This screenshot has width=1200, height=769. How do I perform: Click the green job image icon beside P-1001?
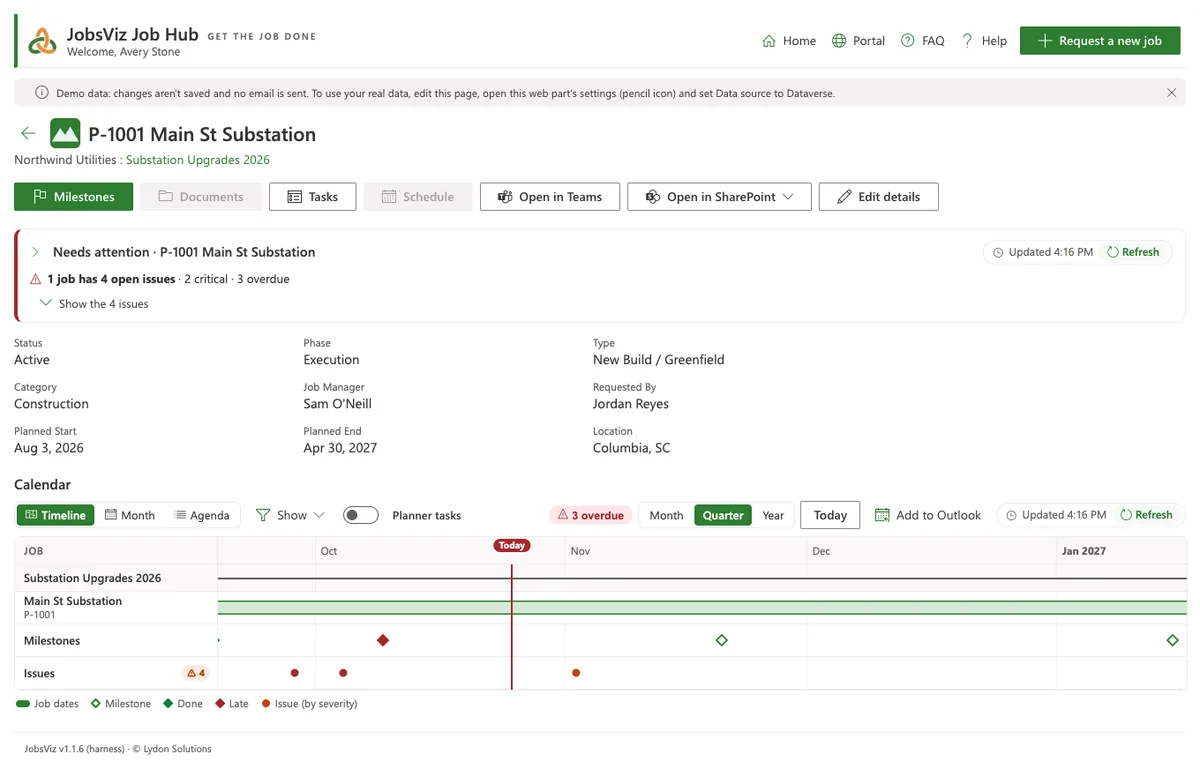65,134
